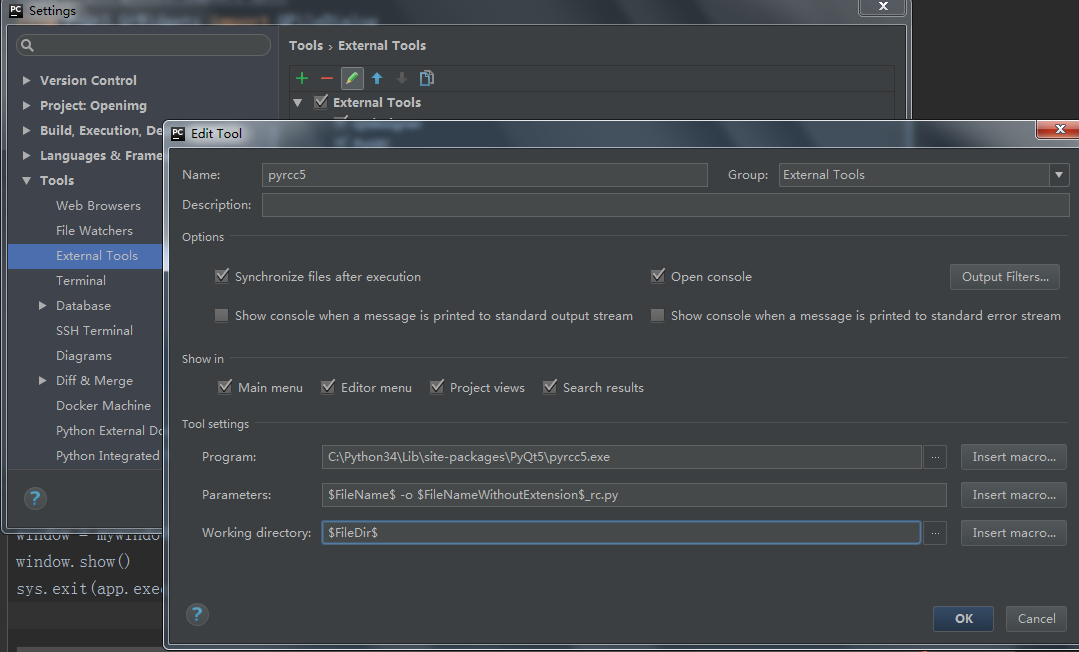
Task: Insert macro for Working directory field
Action: pyautogui.click(x=1014, y=533)
